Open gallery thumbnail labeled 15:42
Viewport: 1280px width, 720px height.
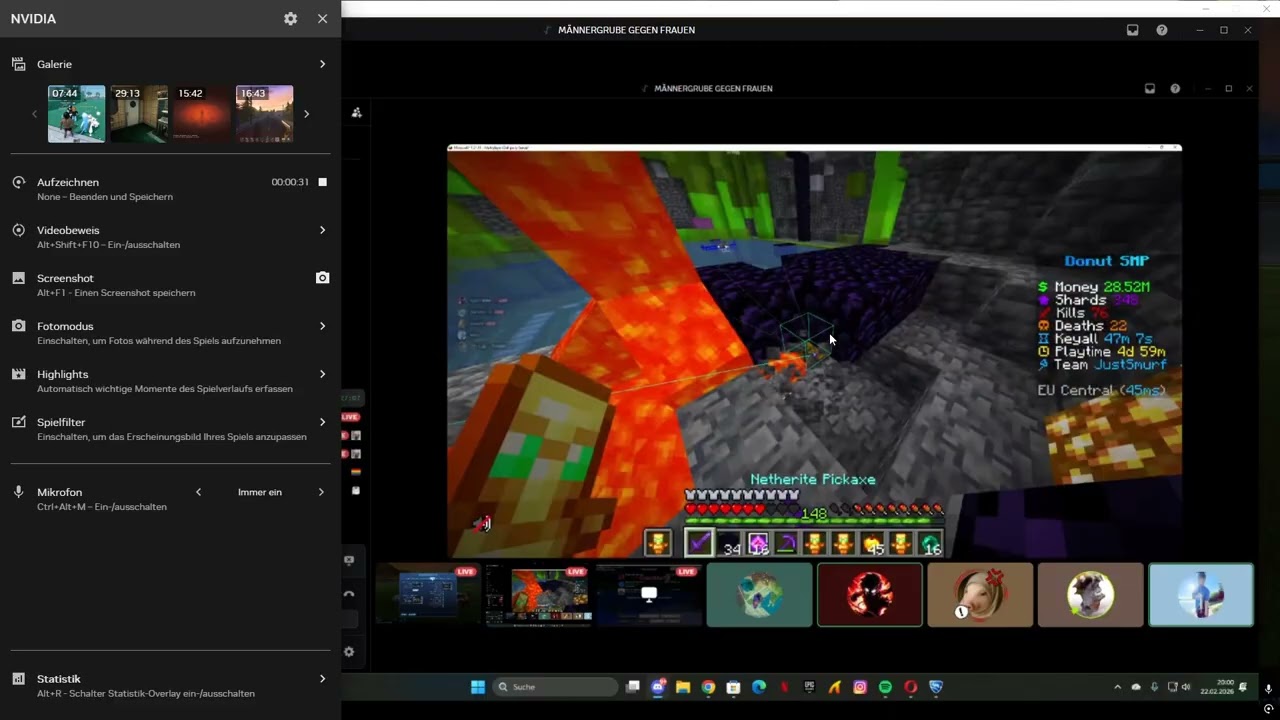pyautogui.click(x=202, y=114)
